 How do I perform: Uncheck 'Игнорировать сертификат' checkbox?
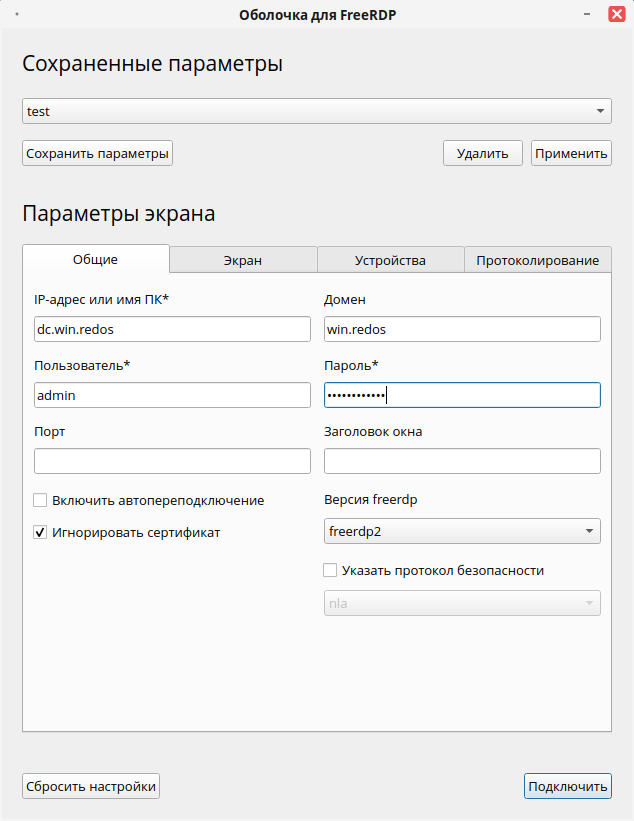pos(41,532)
